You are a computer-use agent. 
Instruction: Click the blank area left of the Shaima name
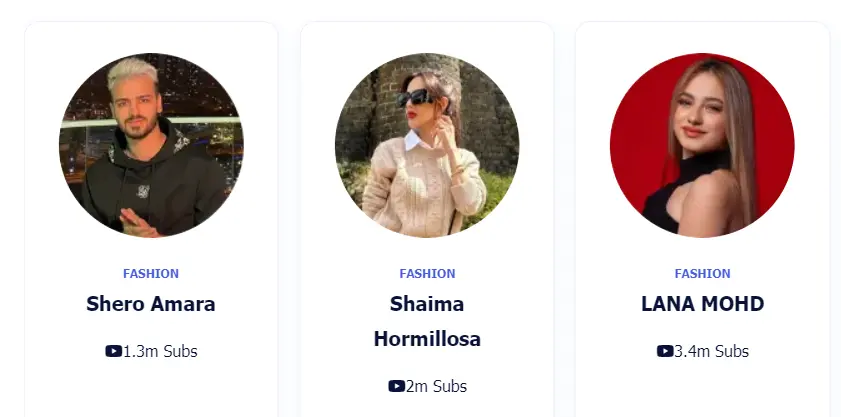point(340,304)
